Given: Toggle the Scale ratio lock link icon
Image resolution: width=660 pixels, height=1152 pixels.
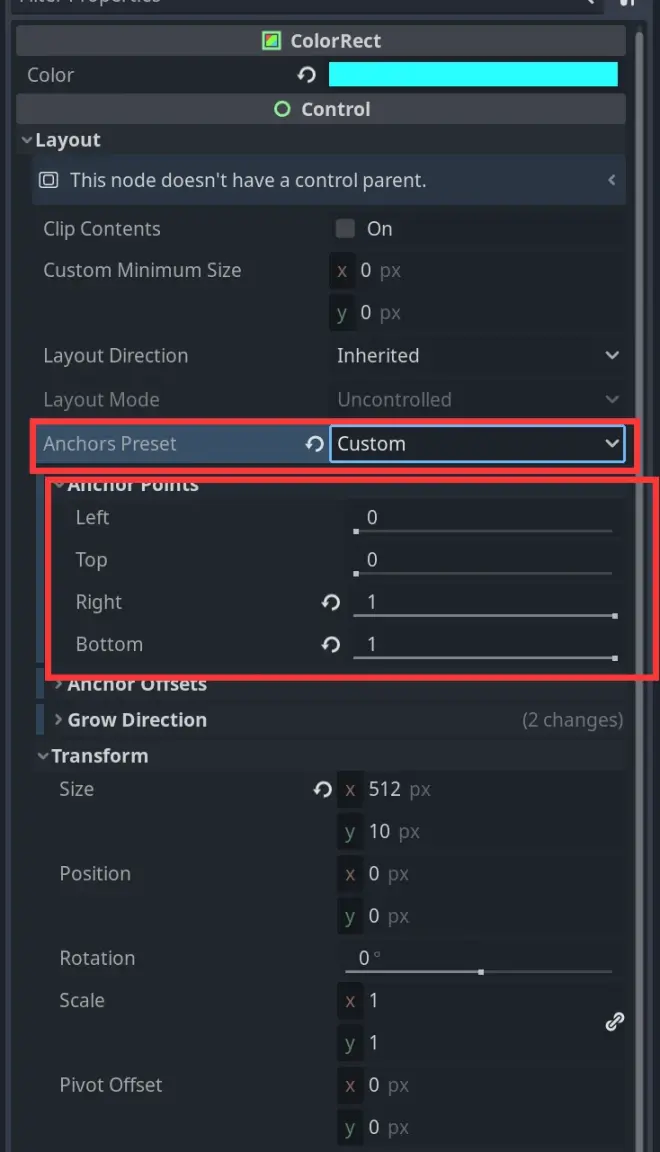Looking at the screenshot, I should click(x=615, y=1021).
